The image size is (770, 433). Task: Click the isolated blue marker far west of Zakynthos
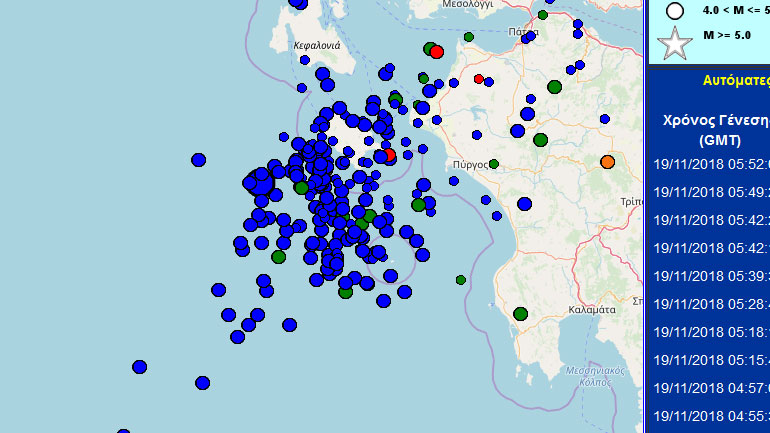click(198, 159)
